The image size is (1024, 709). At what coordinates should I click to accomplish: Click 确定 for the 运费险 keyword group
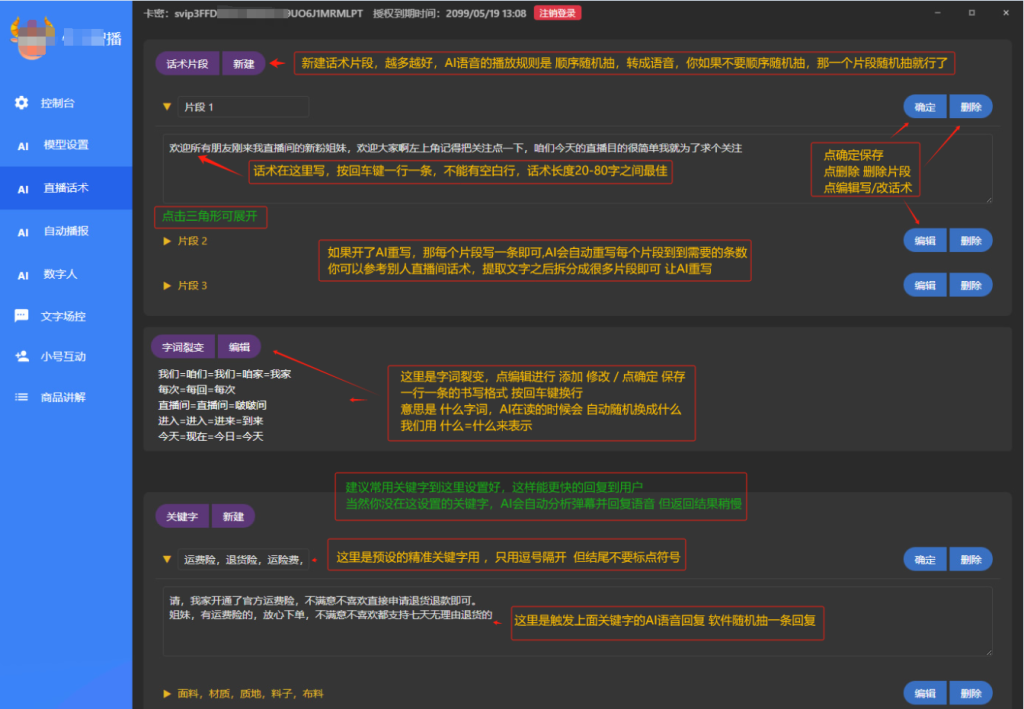925,559
